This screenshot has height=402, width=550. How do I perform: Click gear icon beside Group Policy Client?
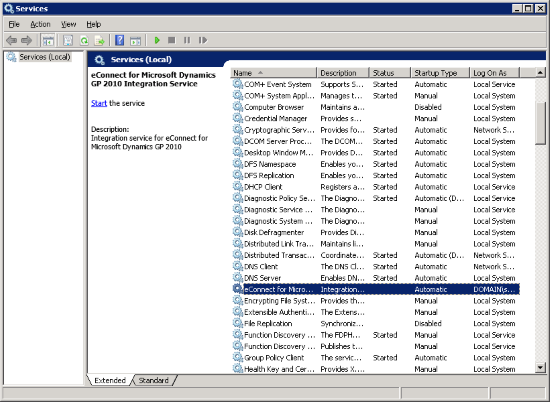(238, 357)
